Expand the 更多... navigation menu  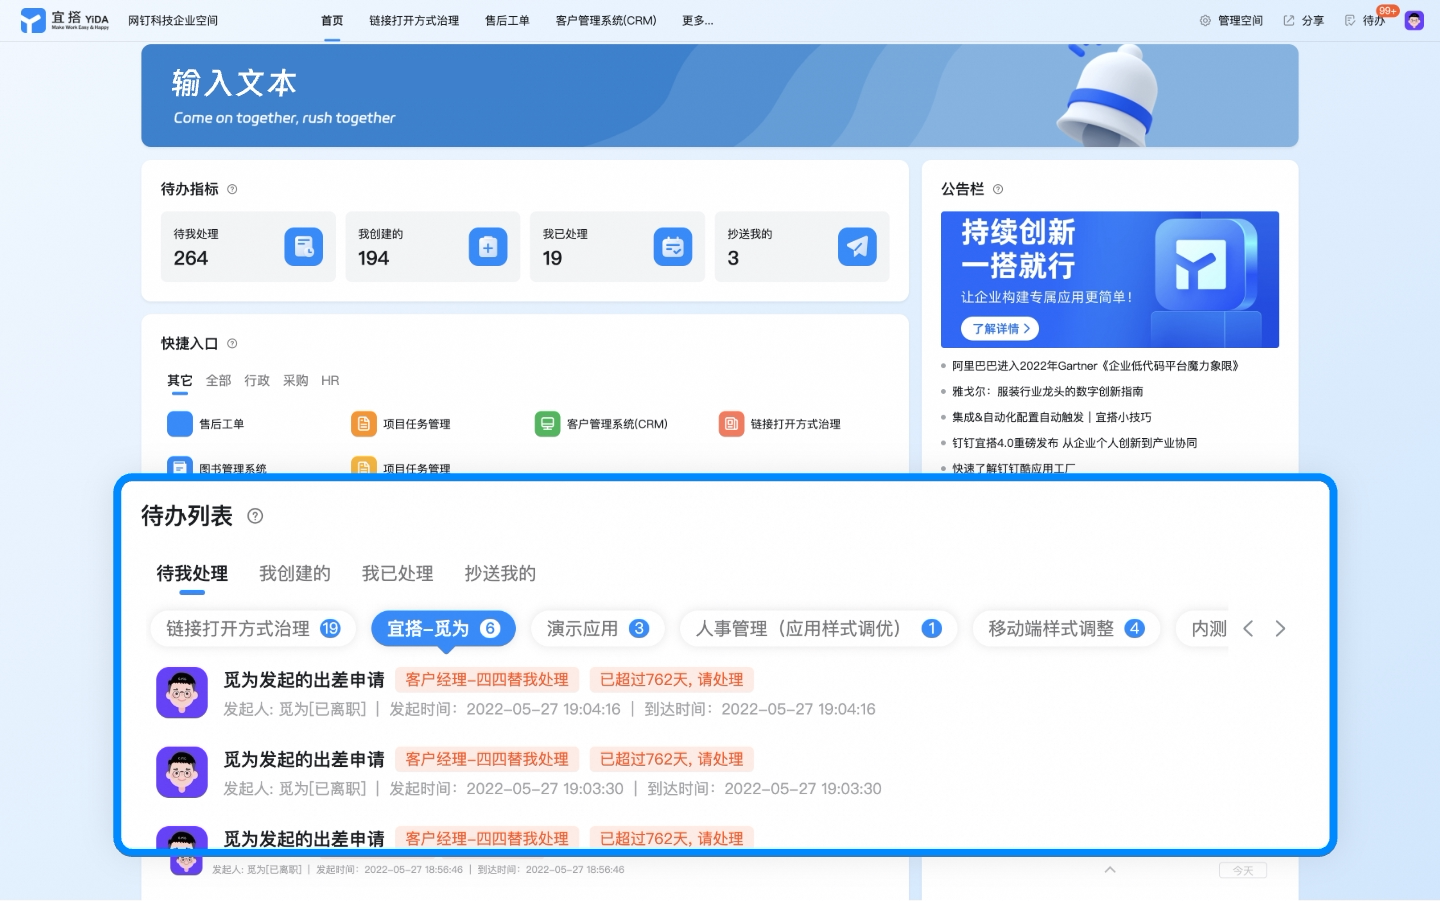coord(698,20)
